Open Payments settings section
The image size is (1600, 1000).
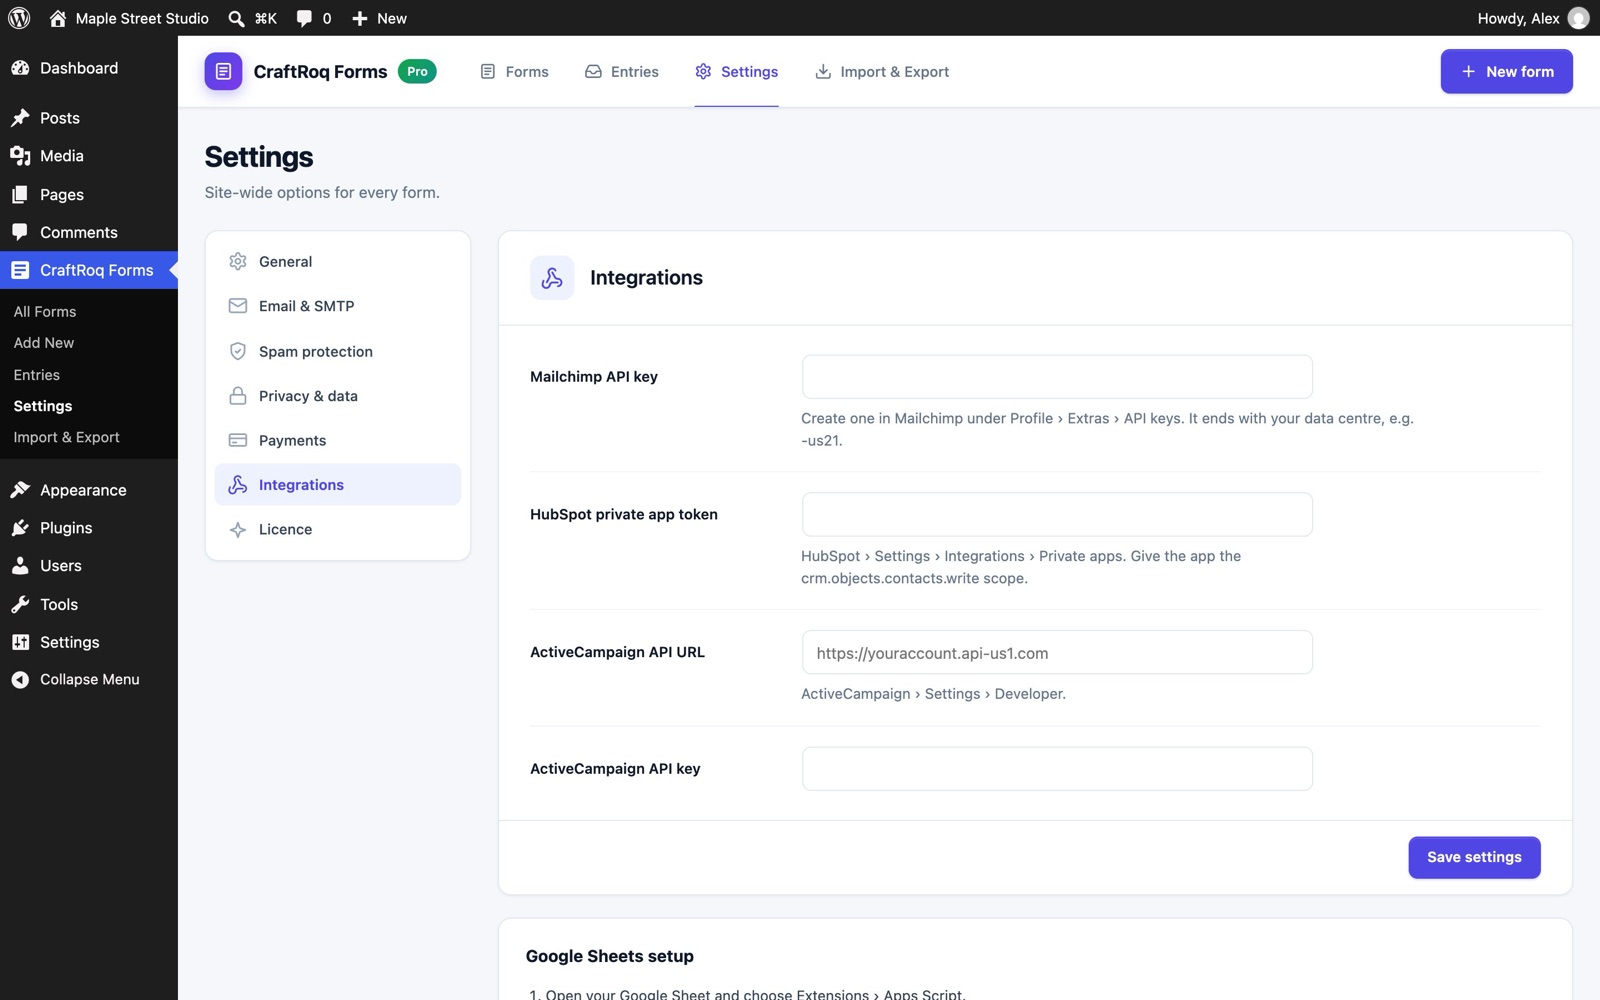coord(338,440)
